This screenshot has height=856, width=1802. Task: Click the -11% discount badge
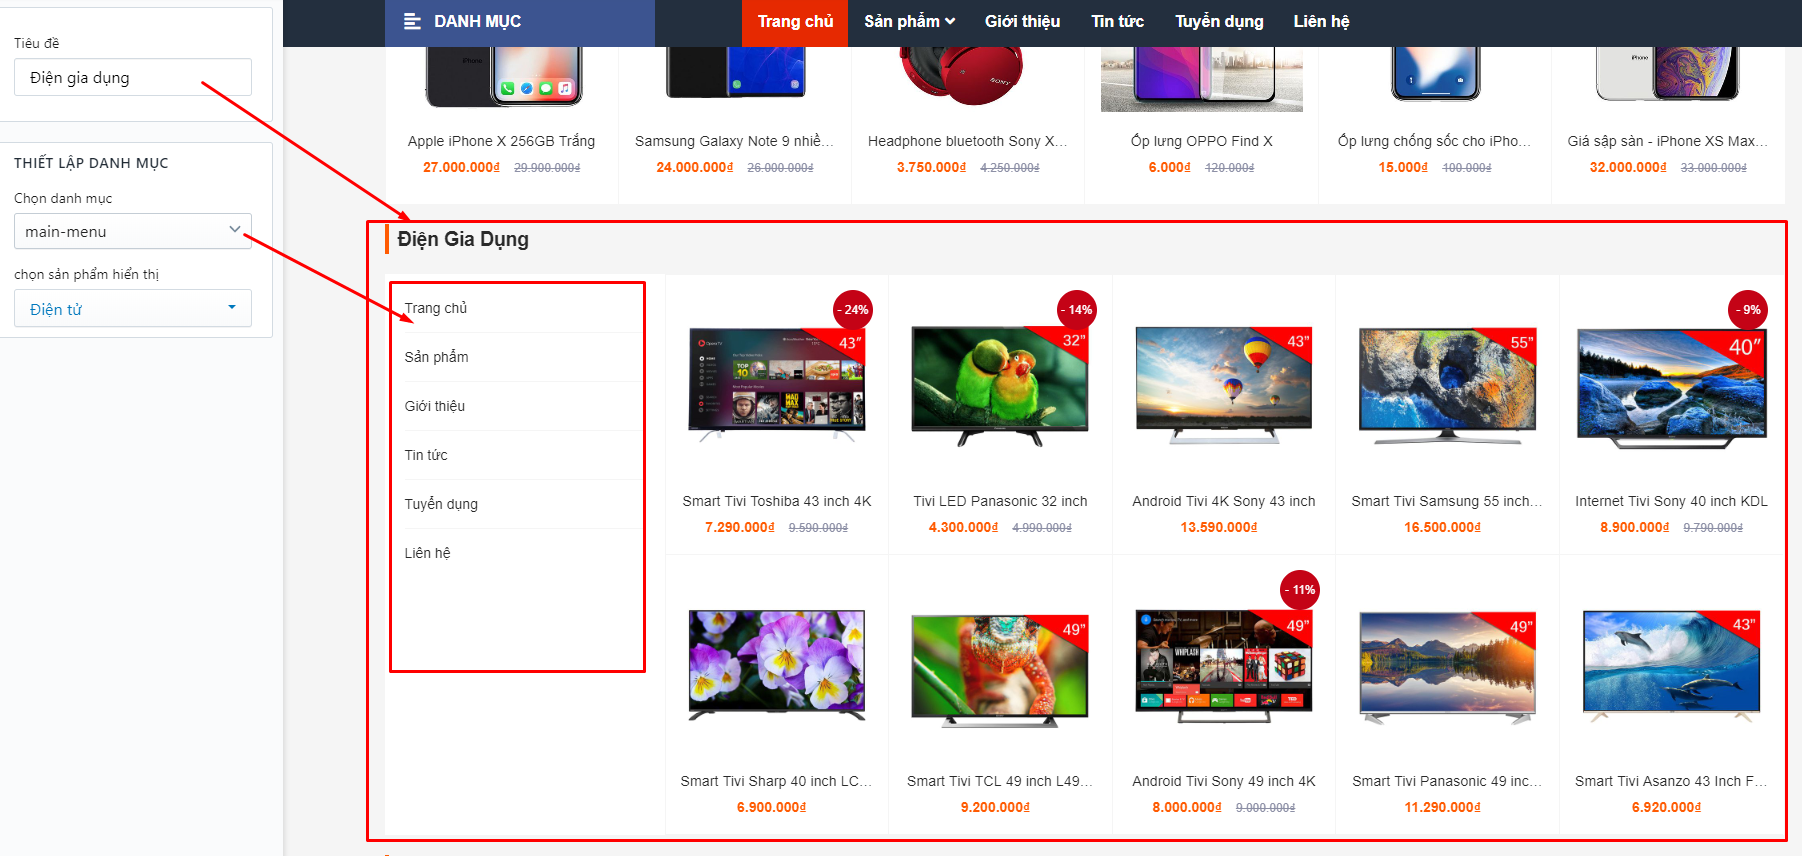pos(1300,590)
